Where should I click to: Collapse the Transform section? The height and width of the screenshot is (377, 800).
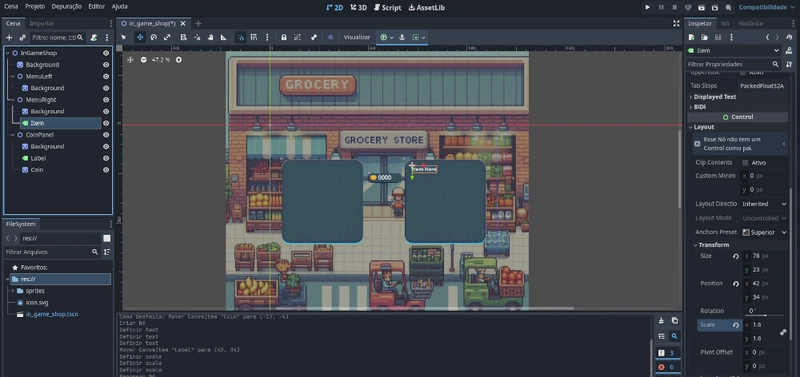pyautogui.click(x=696, y=245)
